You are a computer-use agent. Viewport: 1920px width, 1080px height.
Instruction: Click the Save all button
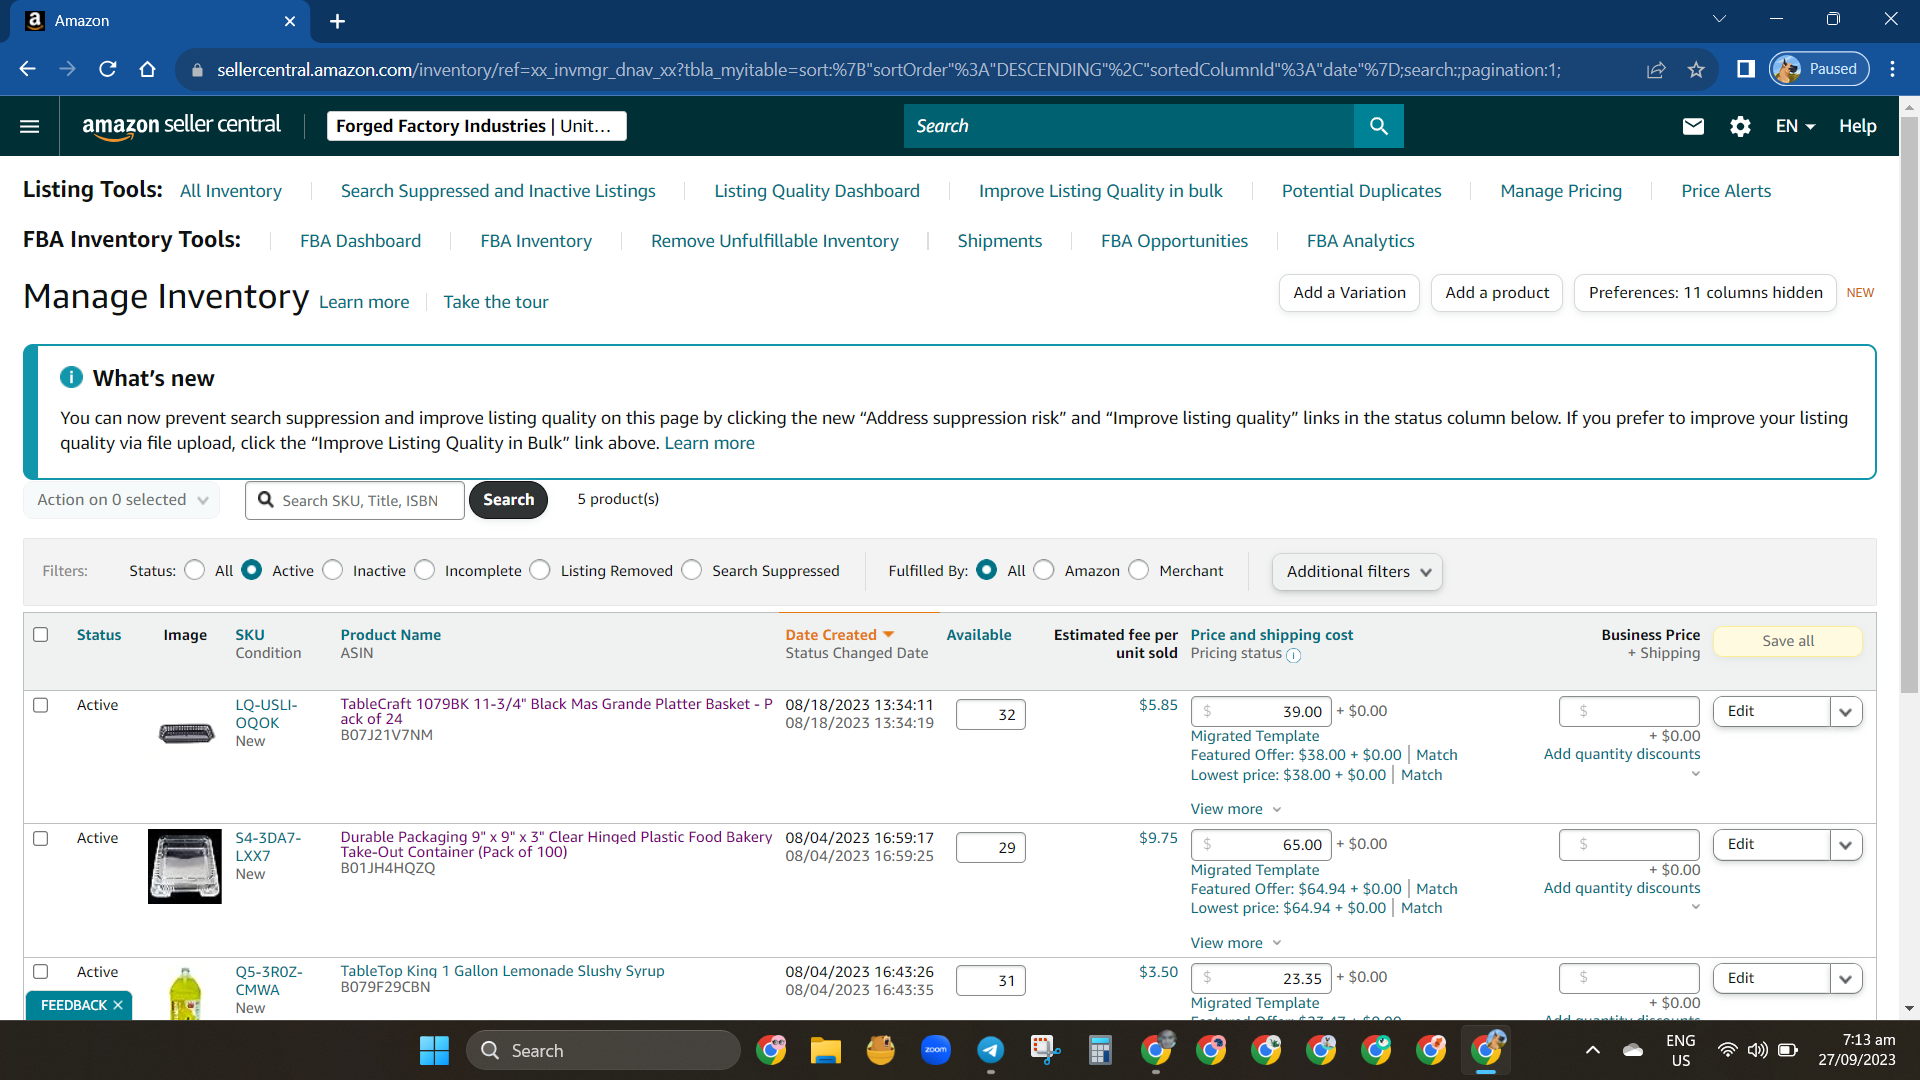tap(1788, 641)
